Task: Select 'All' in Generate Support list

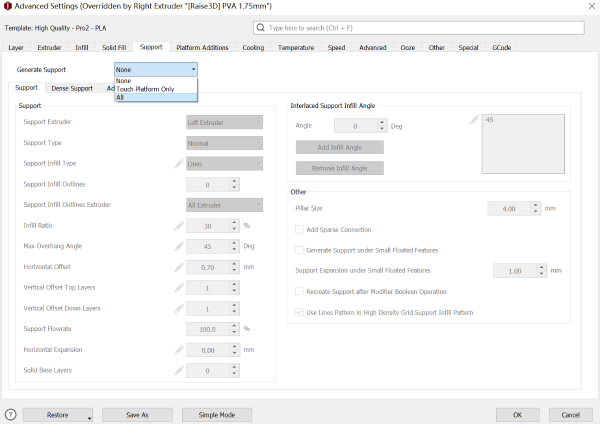Action: [x=121, y=97]
